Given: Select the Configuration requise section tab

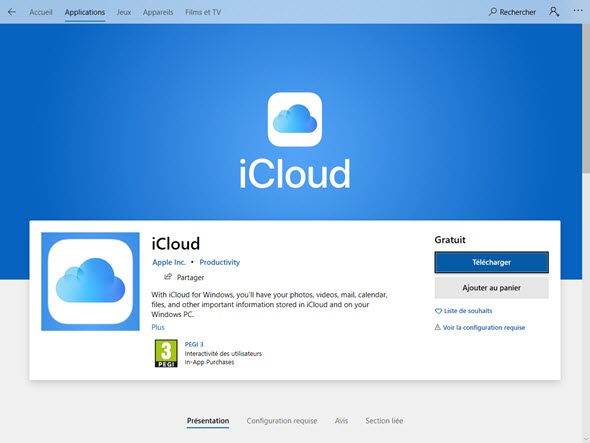Looking at the screenshot, I should point(282,421).
